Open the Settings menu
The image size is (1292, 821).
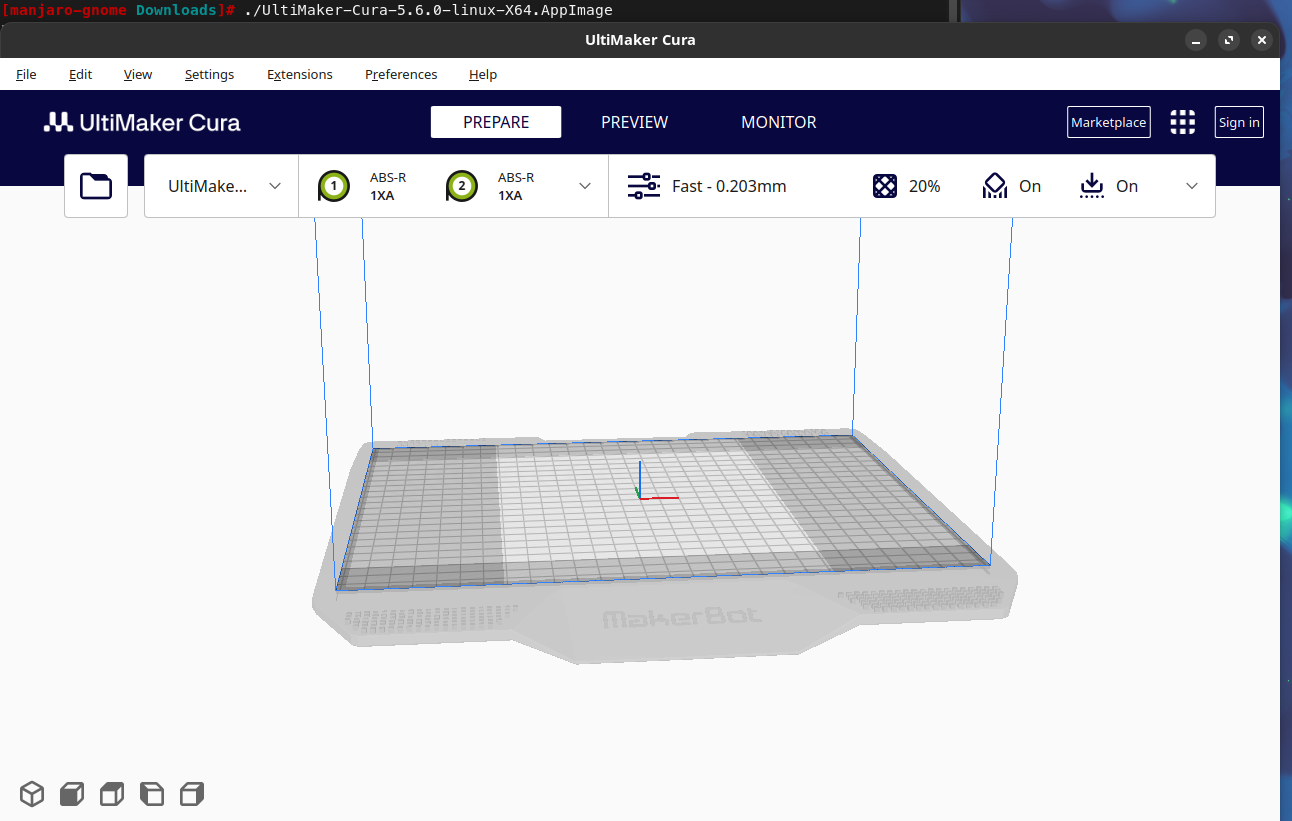209,74
